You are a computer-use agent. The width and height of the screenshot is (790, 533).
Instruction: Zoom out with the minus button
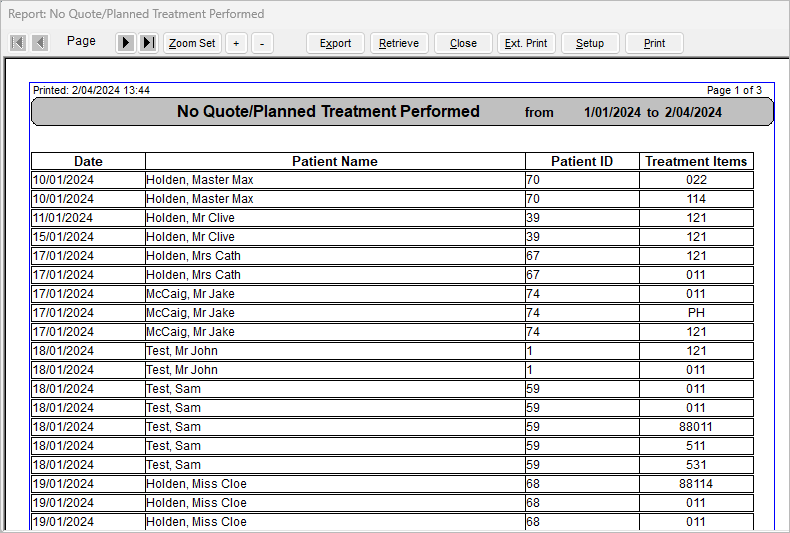[262, 43]
